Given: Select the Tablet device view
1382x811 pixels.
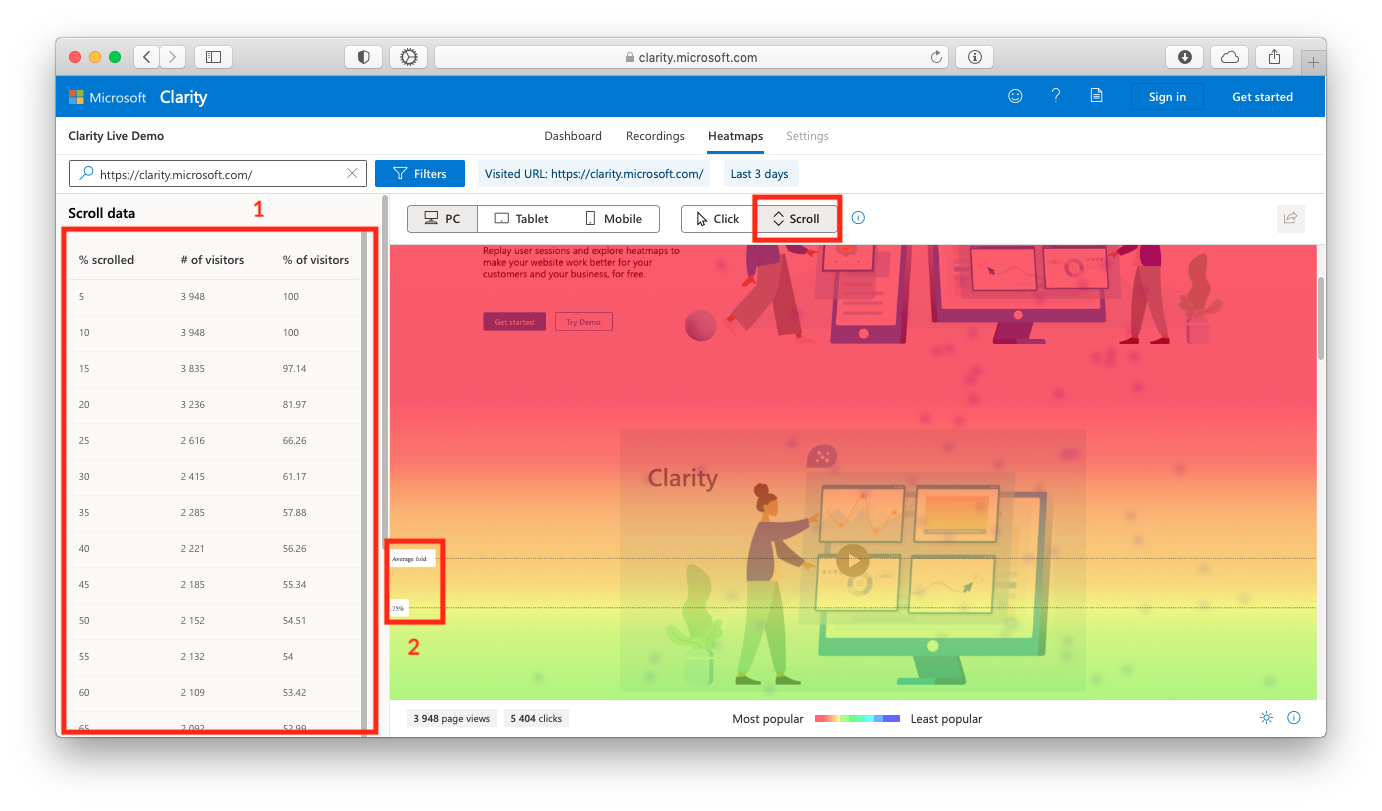Looking at the screenshot, I should [x=522, y=218].
